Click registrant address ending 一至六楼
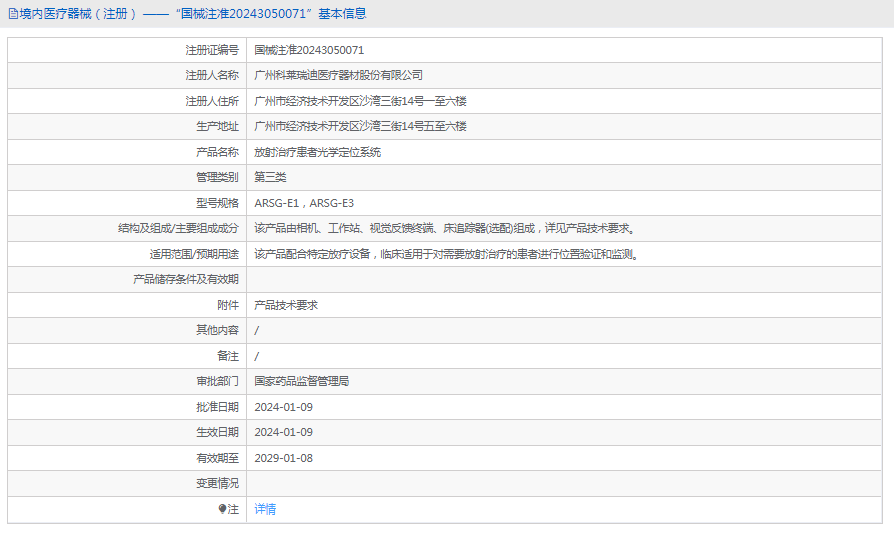 360,101
